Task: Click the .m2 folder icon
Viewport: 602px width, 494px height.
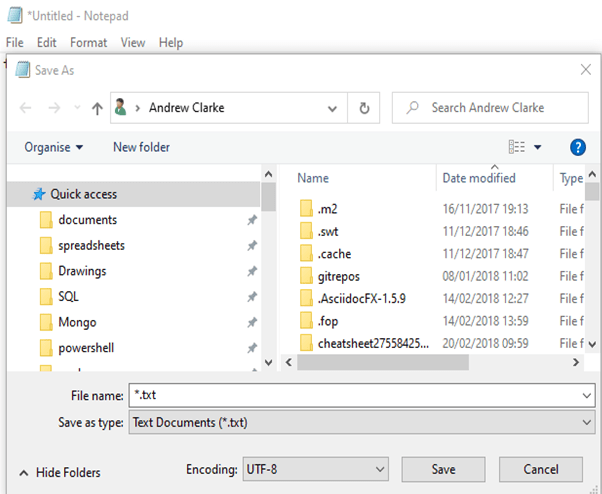Action: click(306, 209)
